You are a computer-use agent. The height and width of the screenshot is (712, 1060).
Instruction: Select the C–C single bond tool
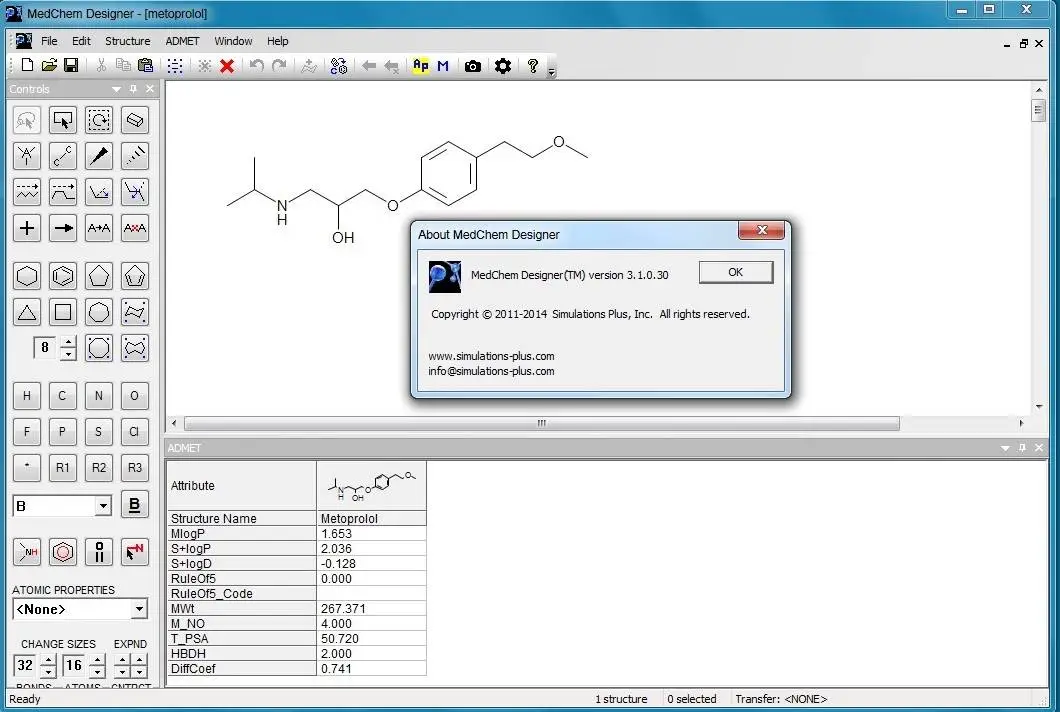63,156
